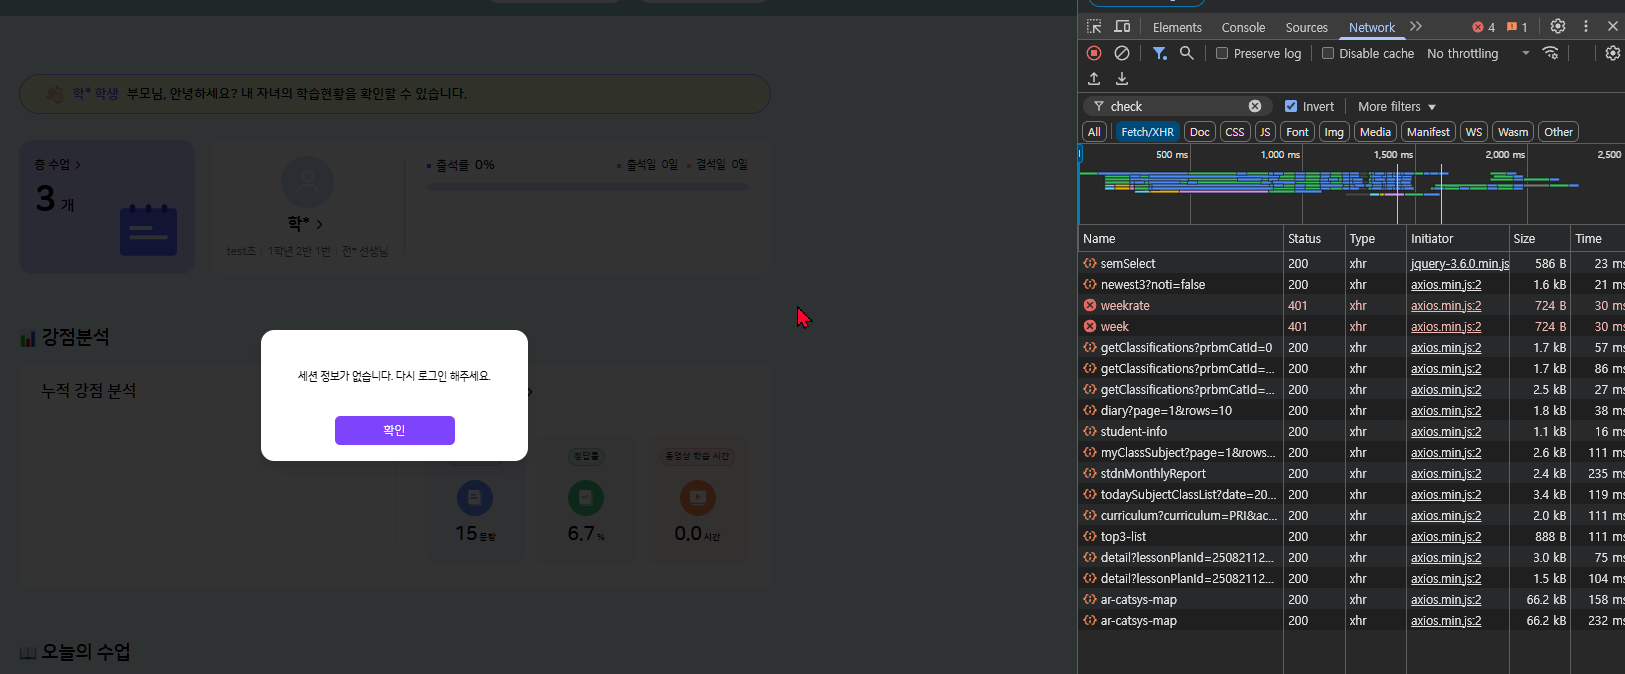1625x674 pixels.
Task: Clear the network log
Action: [1122, 53]
